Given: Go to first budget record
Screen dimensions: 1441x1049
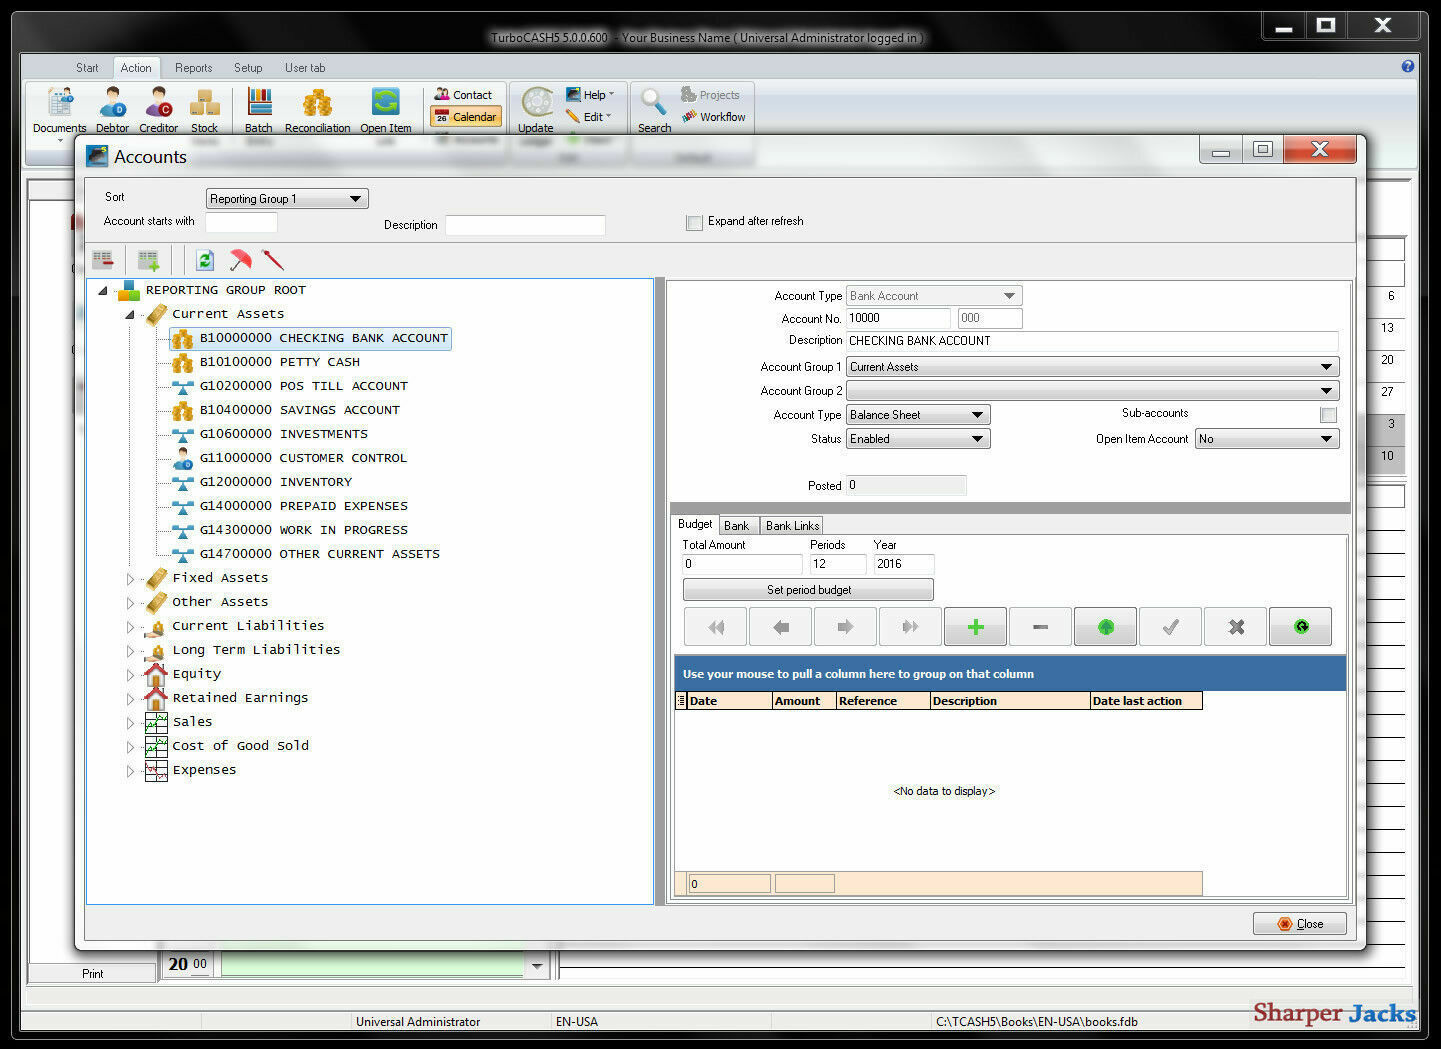Looking at the screenshot, I should click(x=715, y=627).
